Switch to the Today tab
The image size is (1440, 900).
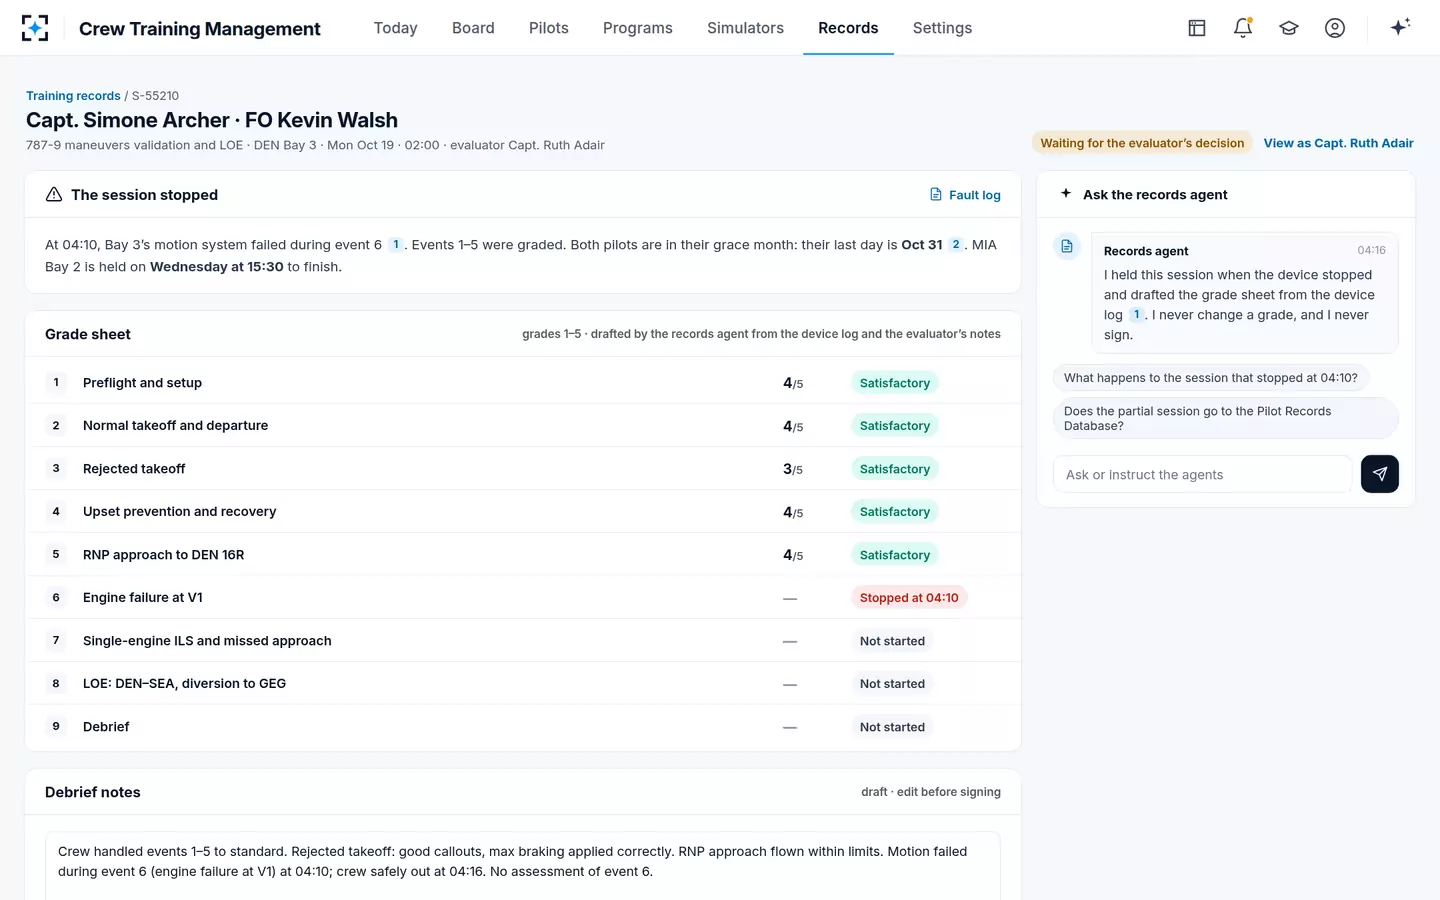[x=395, y=28]
